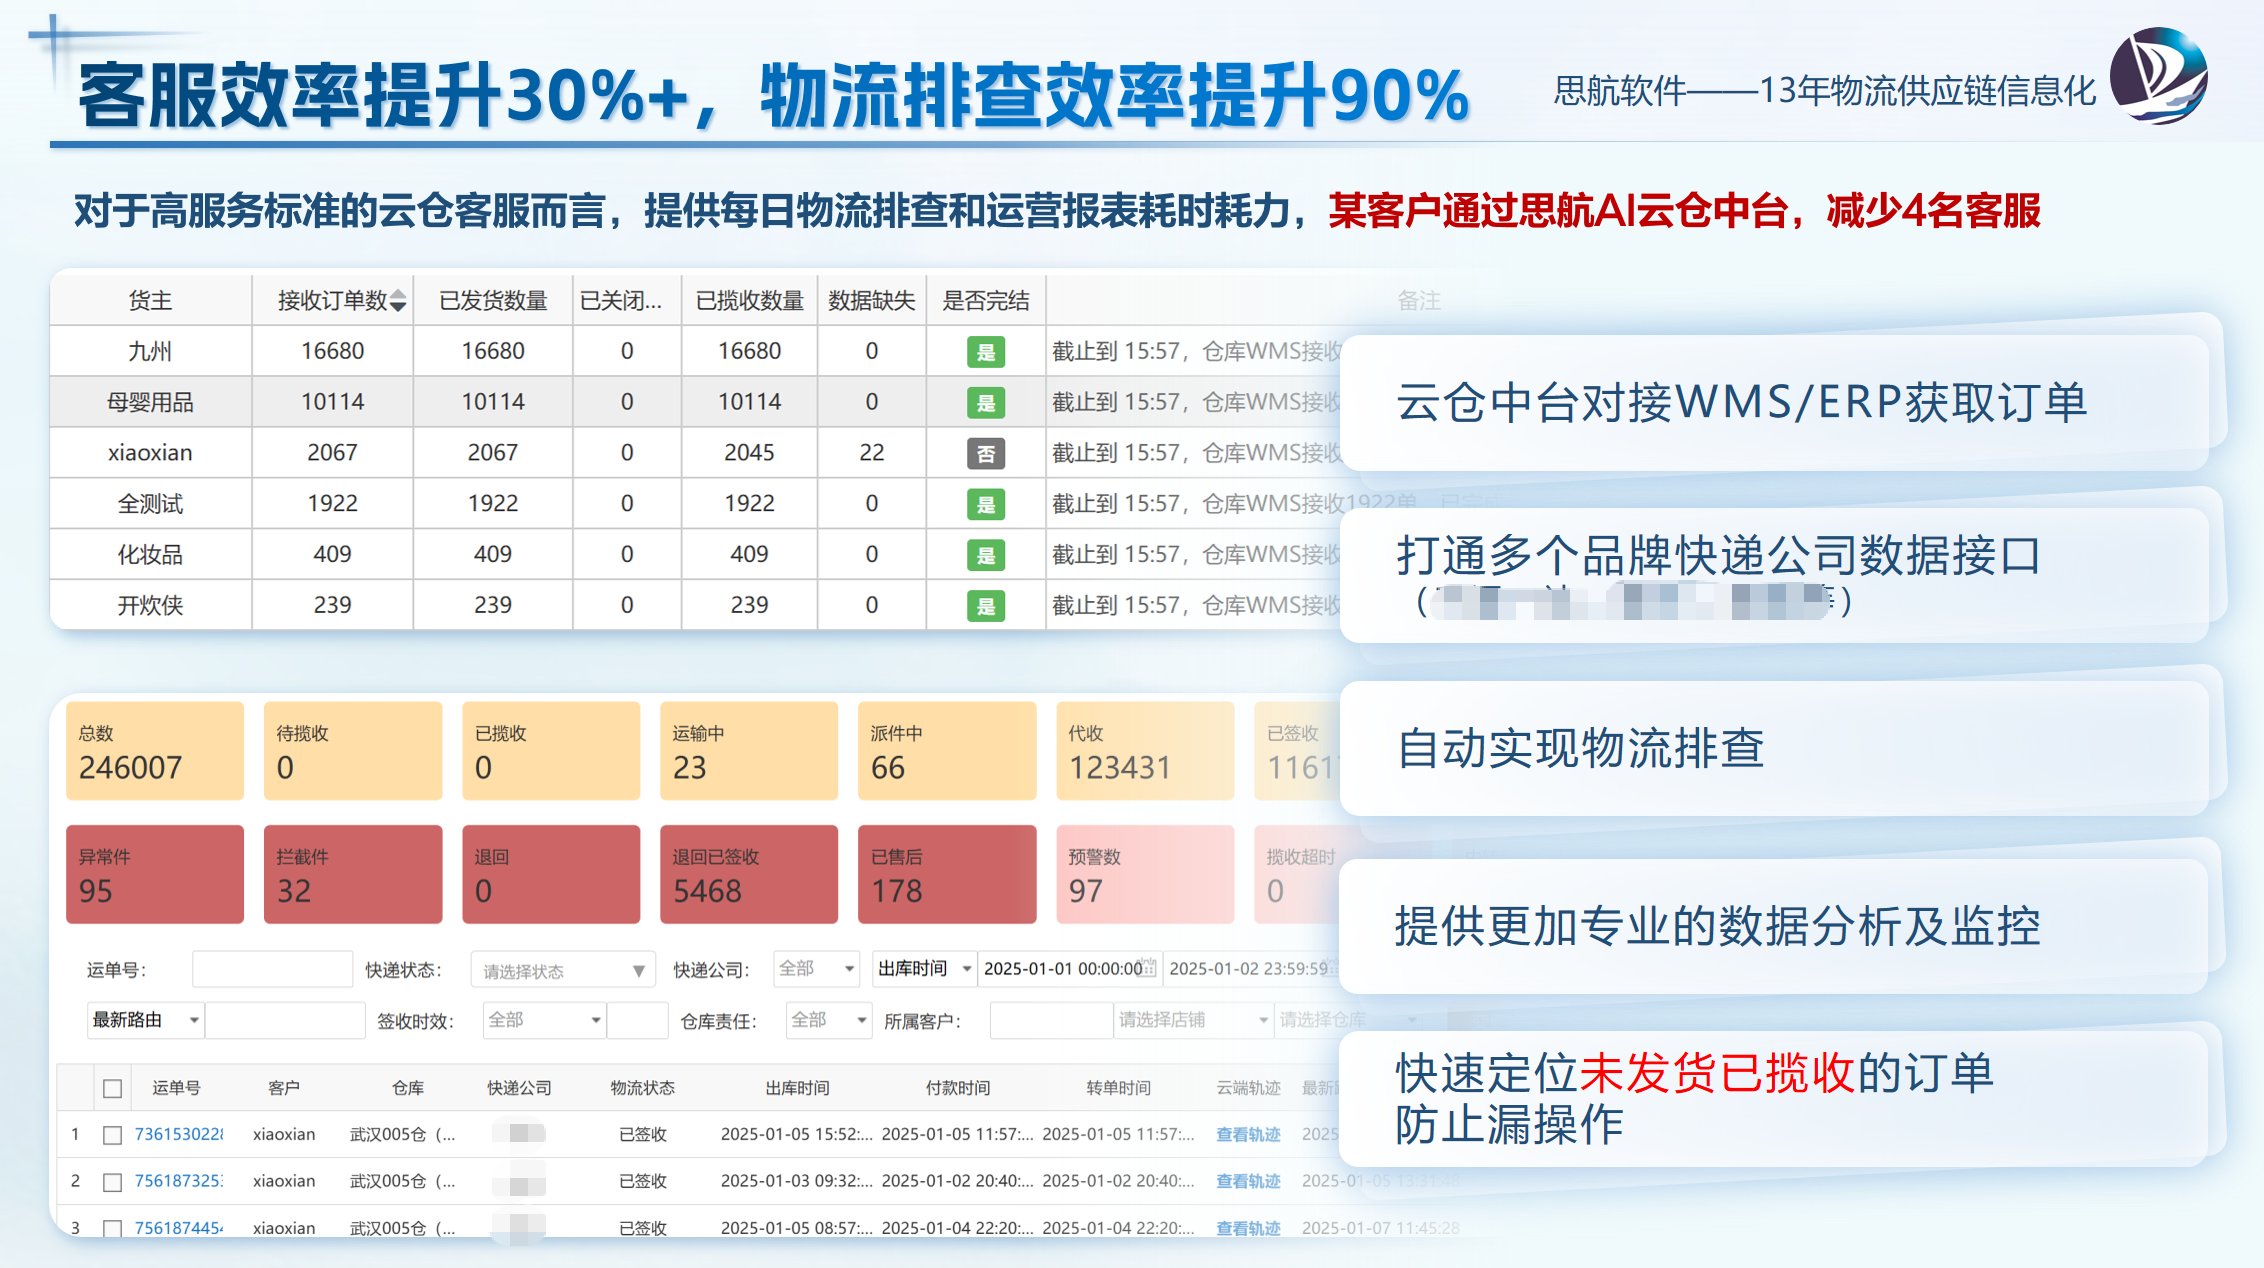The height and width of the screenshot is (1268, 2264).
Task: Open waybill number link starting 756187325
Action: (x=179, y=1181)
